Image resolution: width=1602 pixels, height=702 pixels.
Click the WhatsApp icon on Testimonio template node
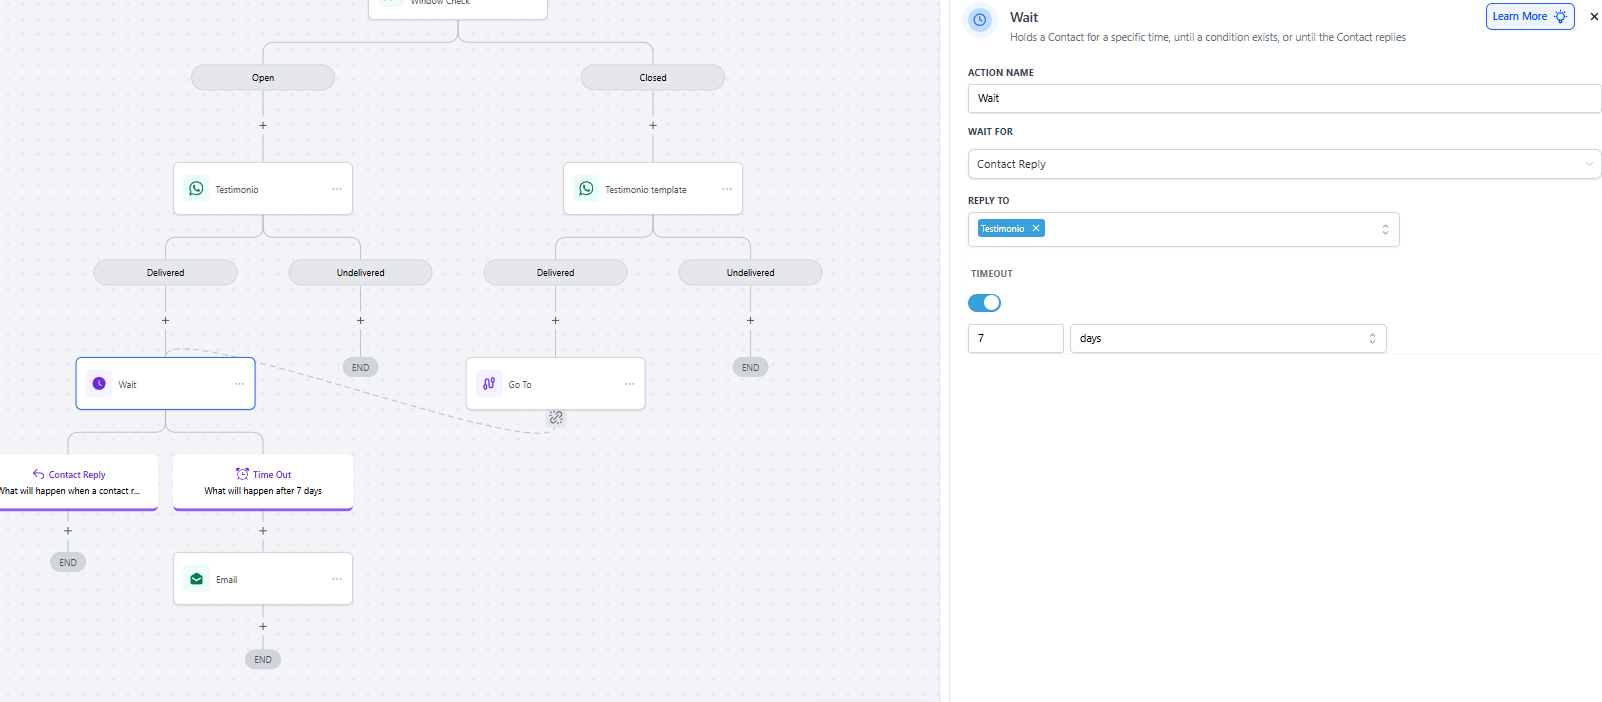point(587,189)
